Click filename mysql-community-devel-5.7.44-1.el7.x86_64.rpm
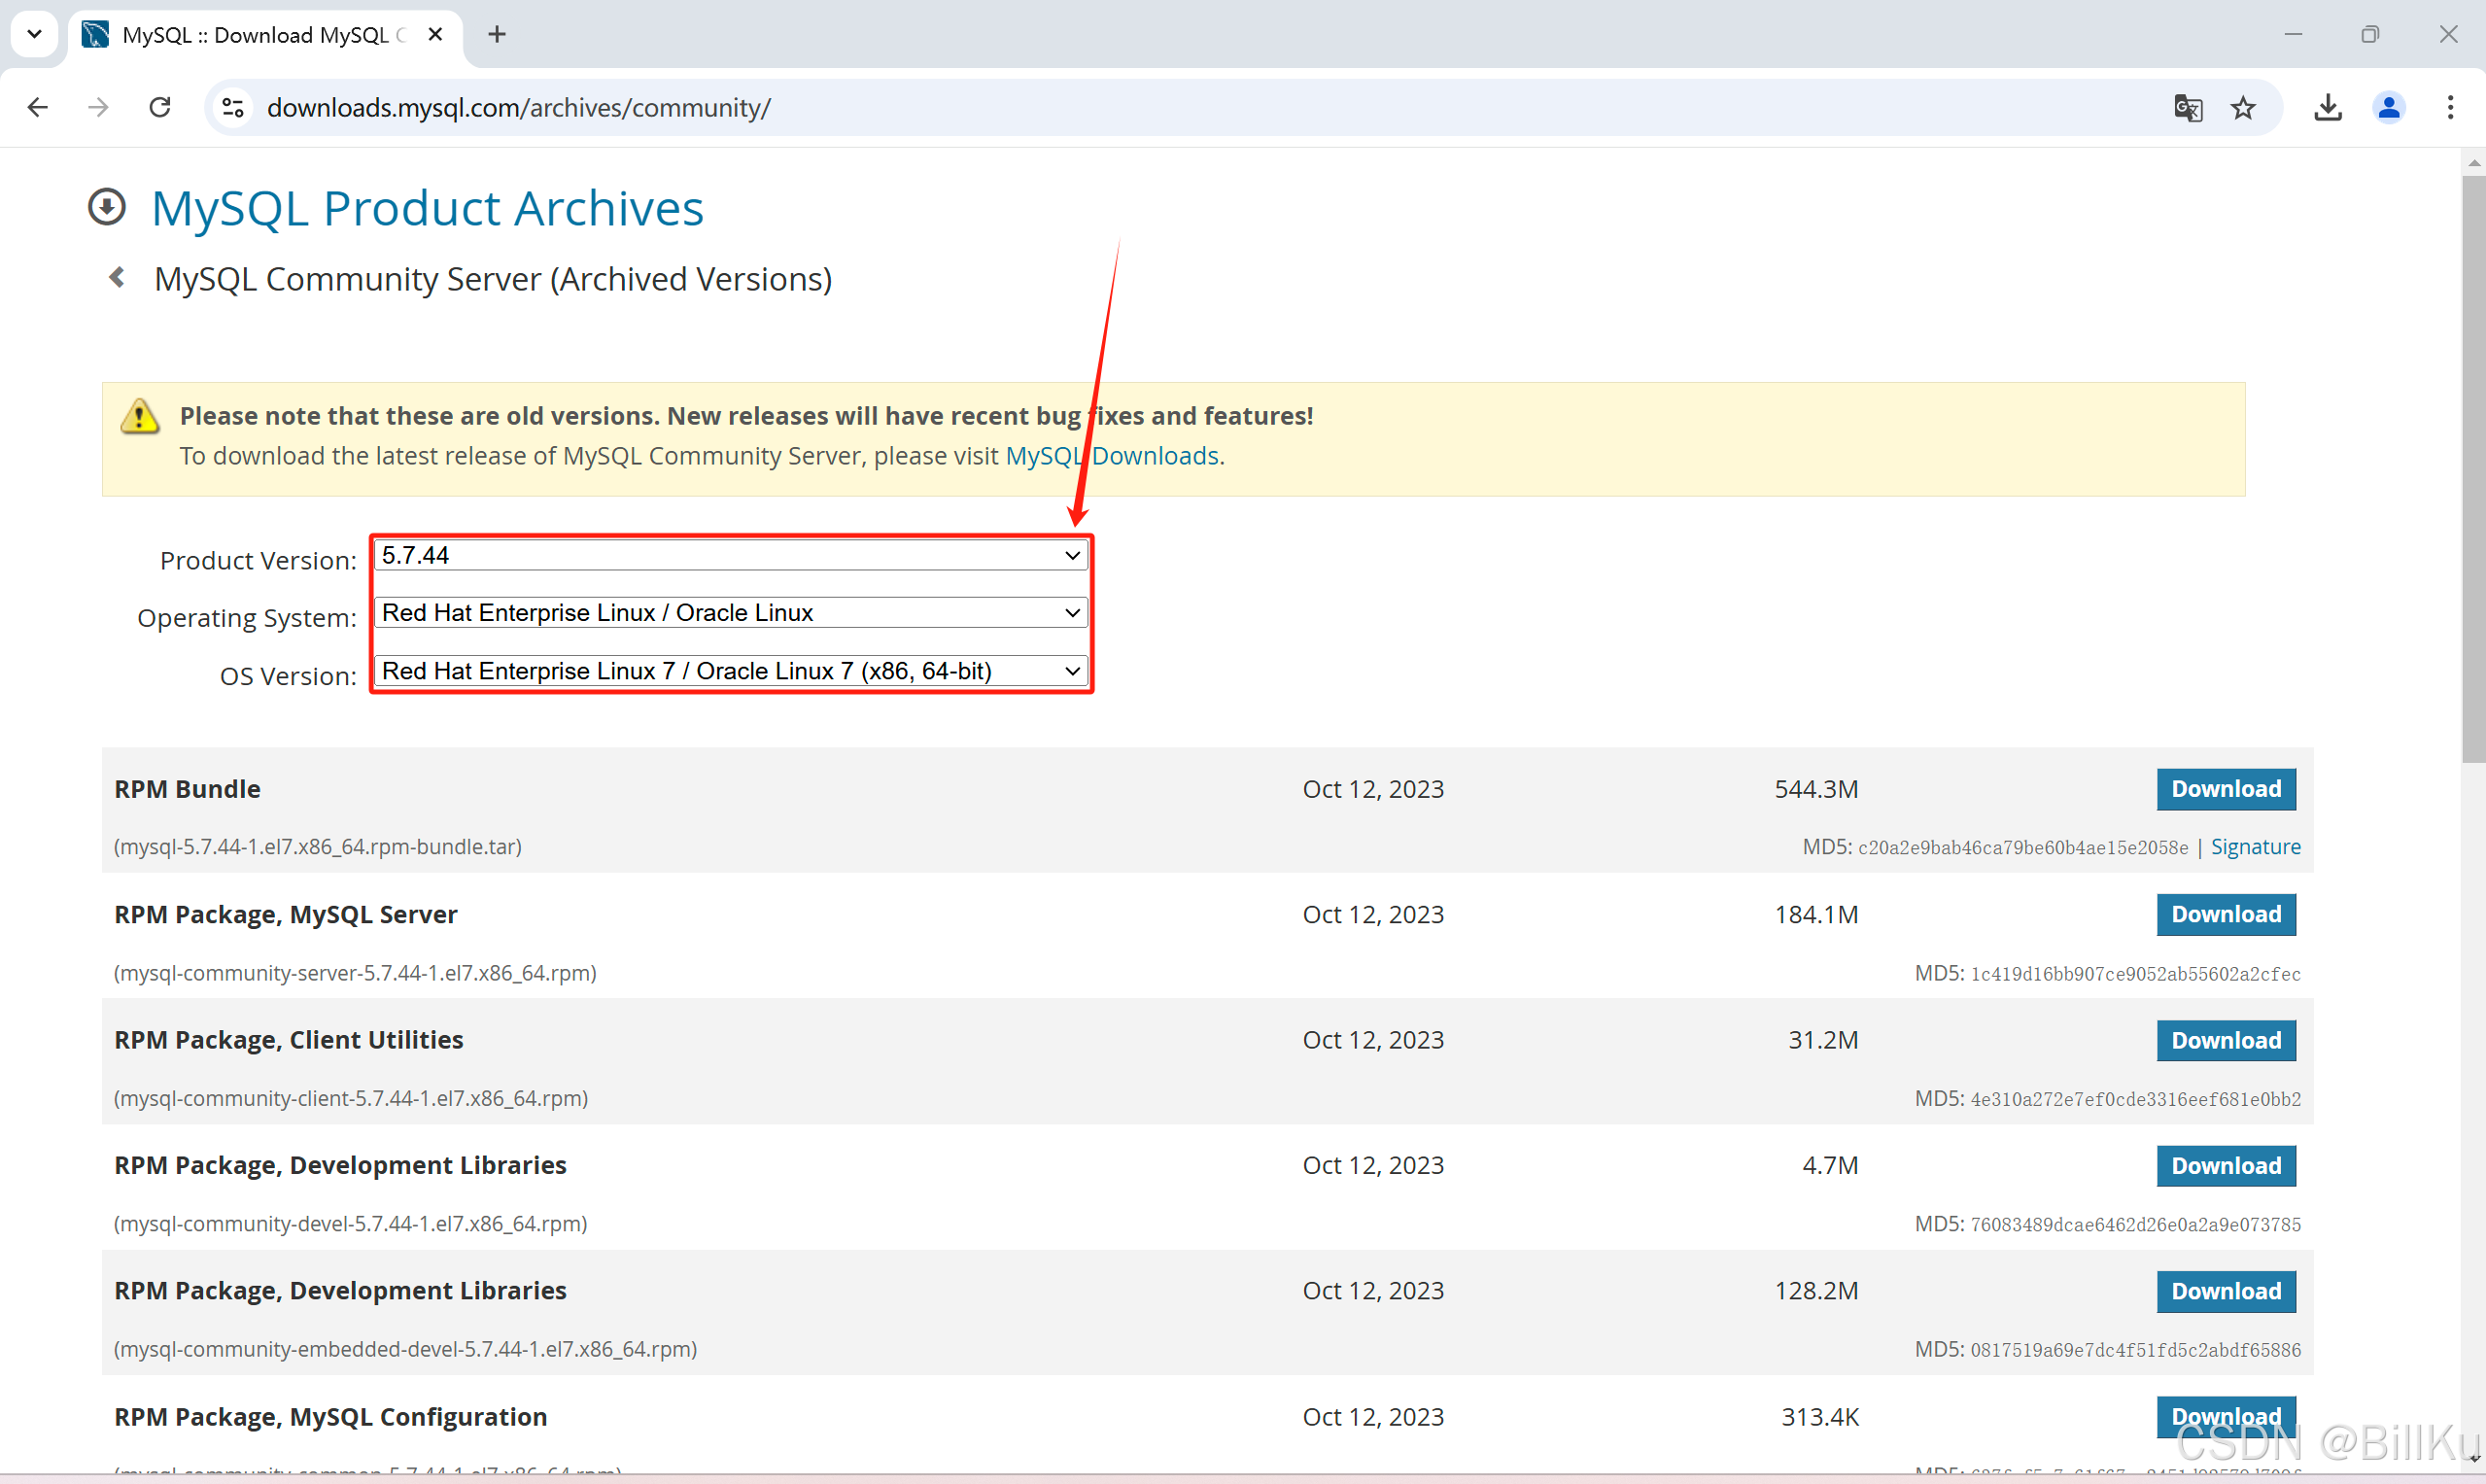 pyautogui.click(x=350, y=1224)
